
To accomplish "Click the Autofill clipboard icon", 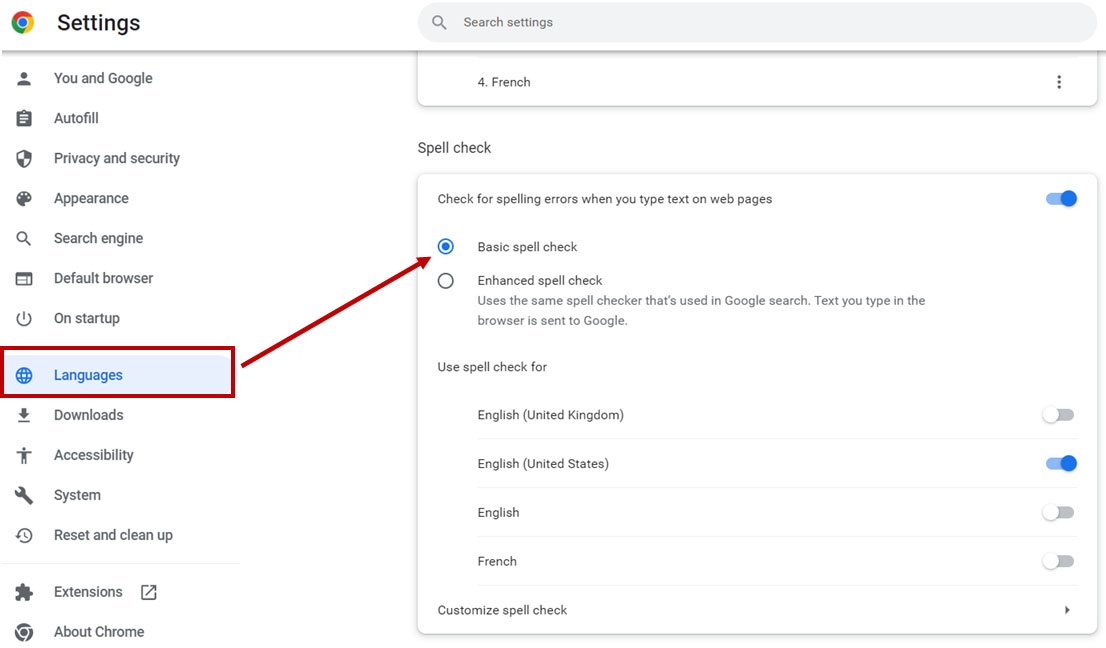I will click(24, 118).
